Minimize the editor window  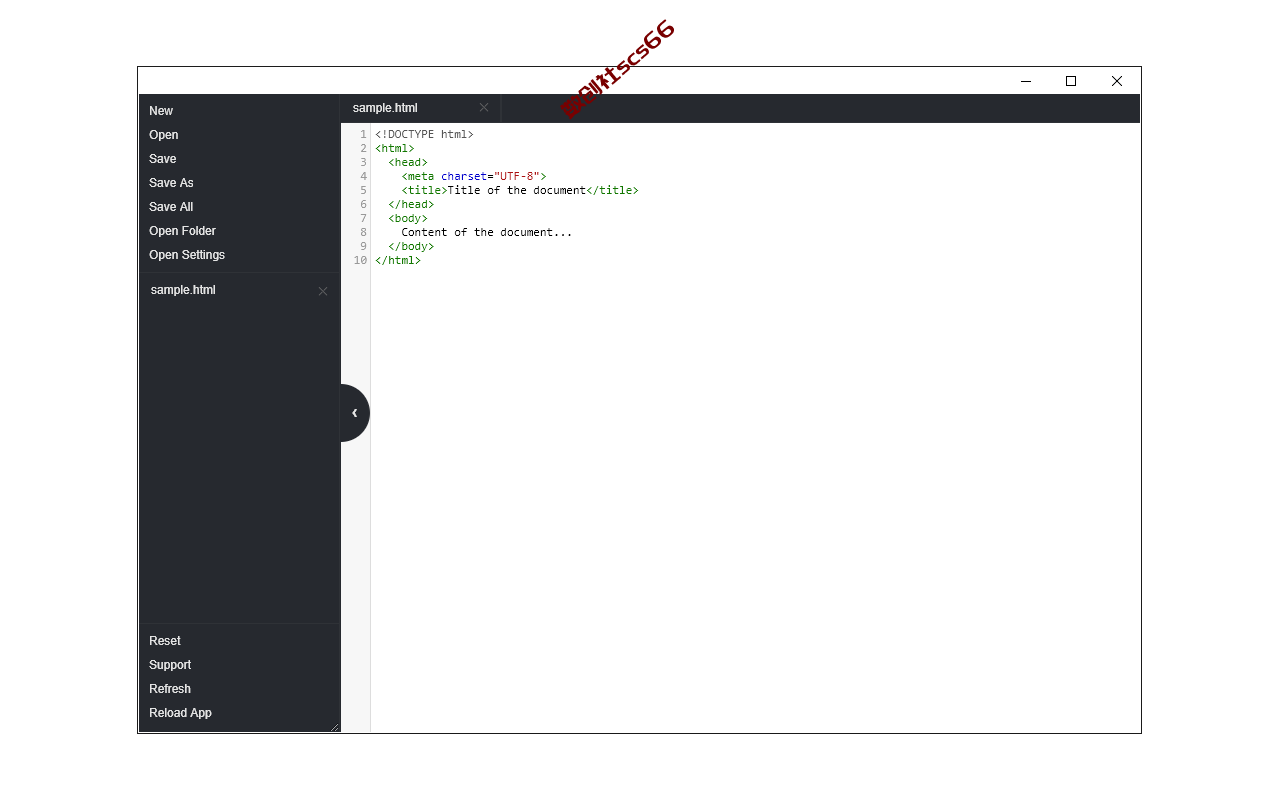tap(1025, 81)
